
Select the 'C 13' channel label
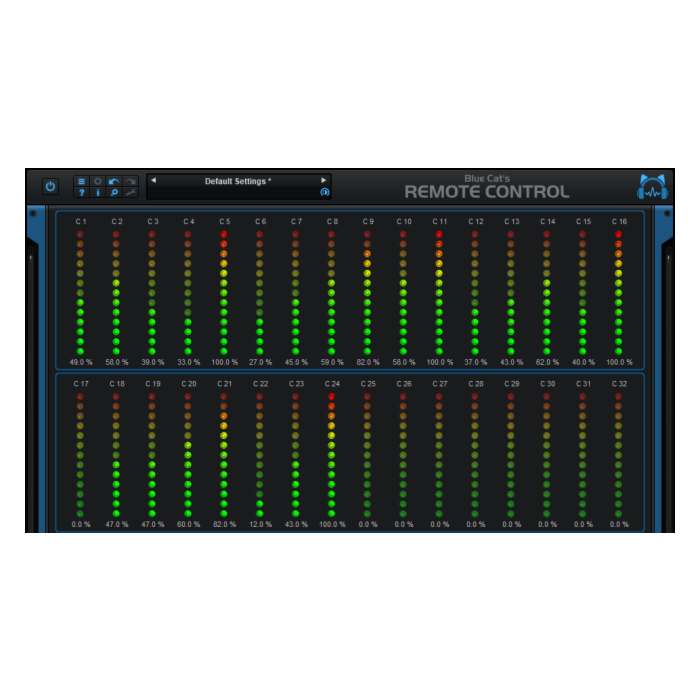512,221
